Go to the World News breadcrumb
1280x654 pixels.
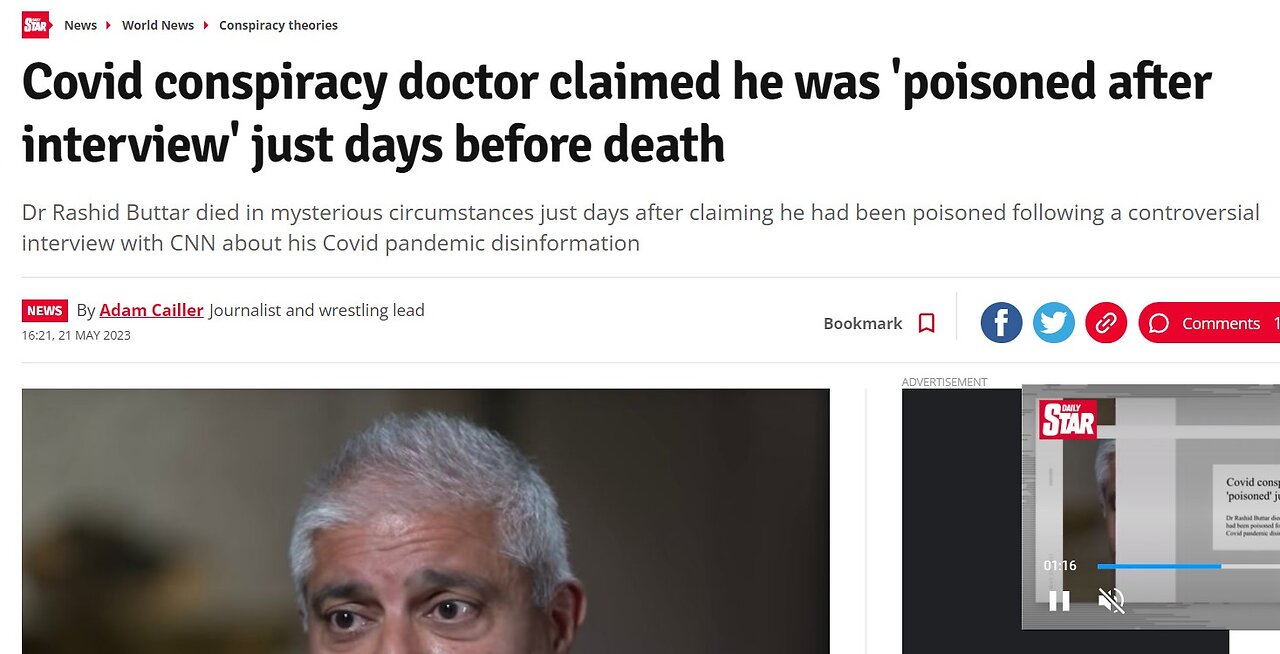pyautogui.click(x=158, y=25)
